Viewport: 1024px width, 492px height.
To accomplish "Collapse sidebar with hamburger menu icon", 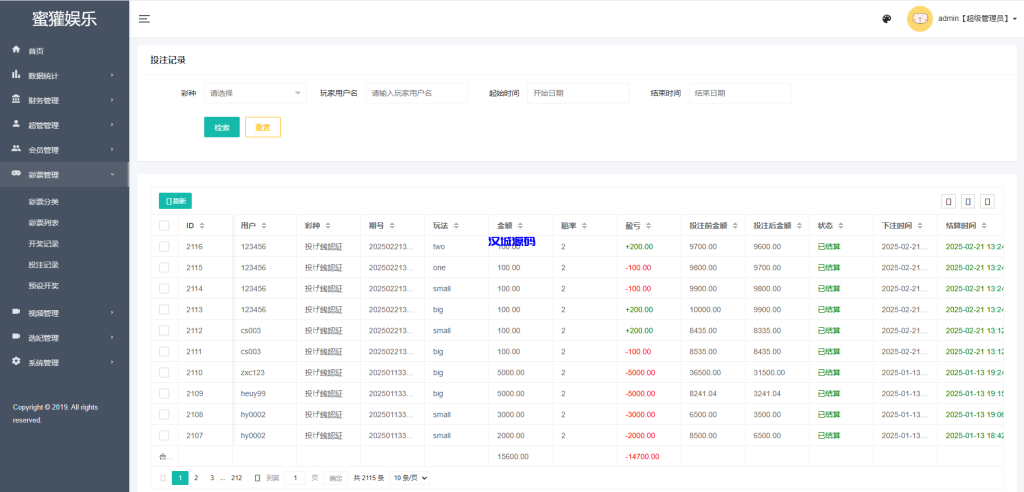I will pos(145,19).
